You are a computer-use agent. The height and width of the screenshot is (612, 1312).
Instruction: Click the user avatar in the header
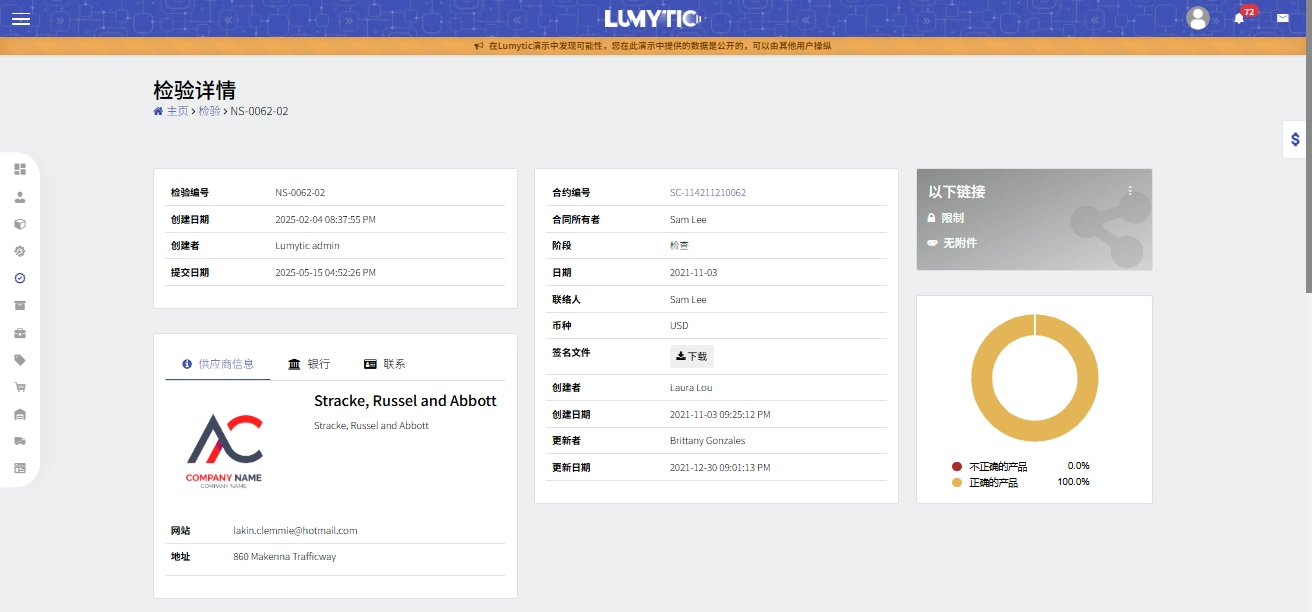pyautogui.click(x=1197, y=18)
